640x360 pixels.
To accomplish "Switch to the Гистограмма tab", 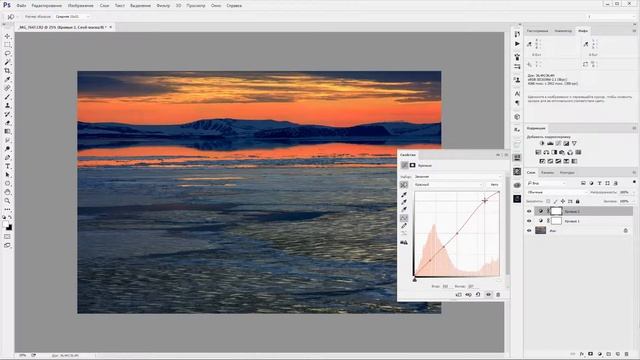I will pos(537,31).
